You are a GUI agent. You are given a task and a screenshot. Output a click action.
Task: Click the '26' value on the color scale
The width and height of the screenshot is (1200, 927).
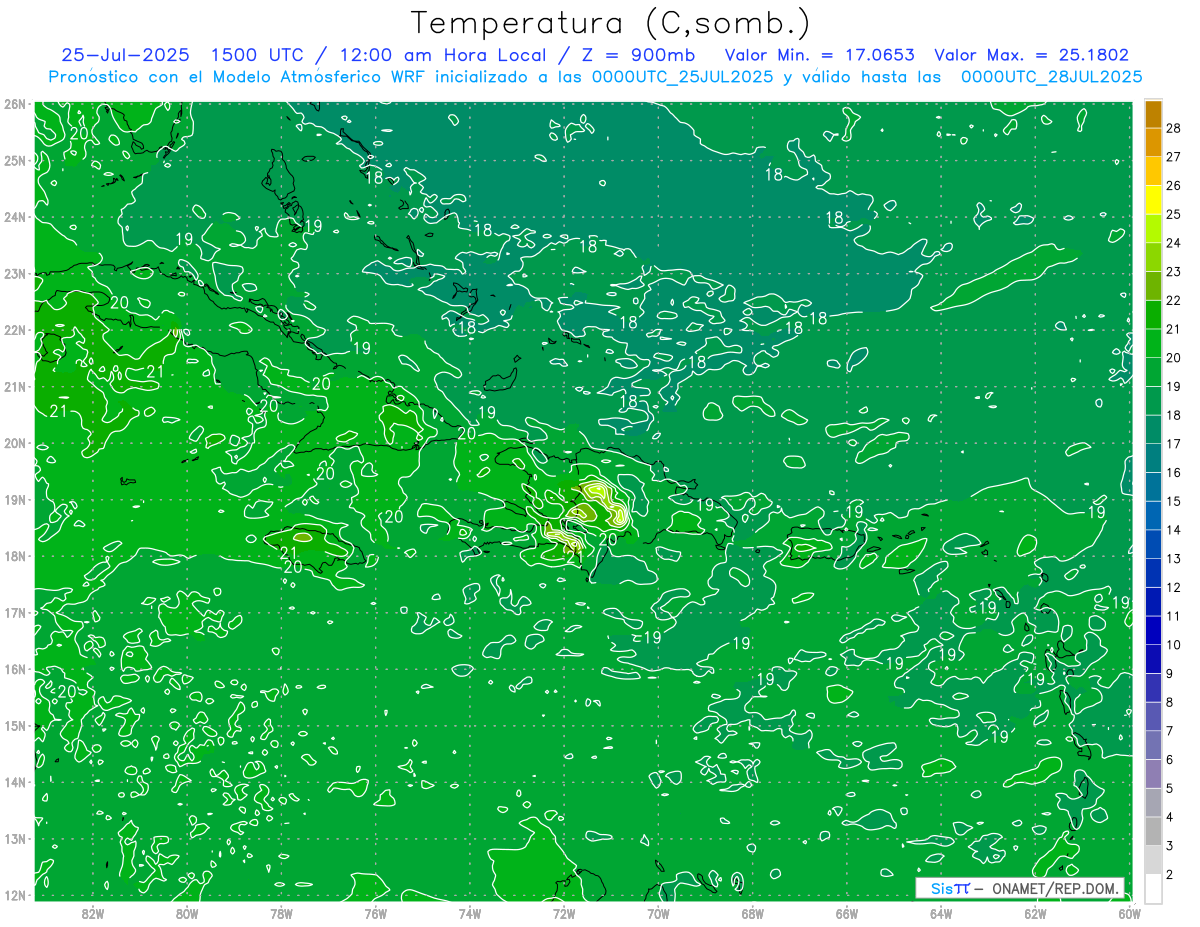(1173, 185)
